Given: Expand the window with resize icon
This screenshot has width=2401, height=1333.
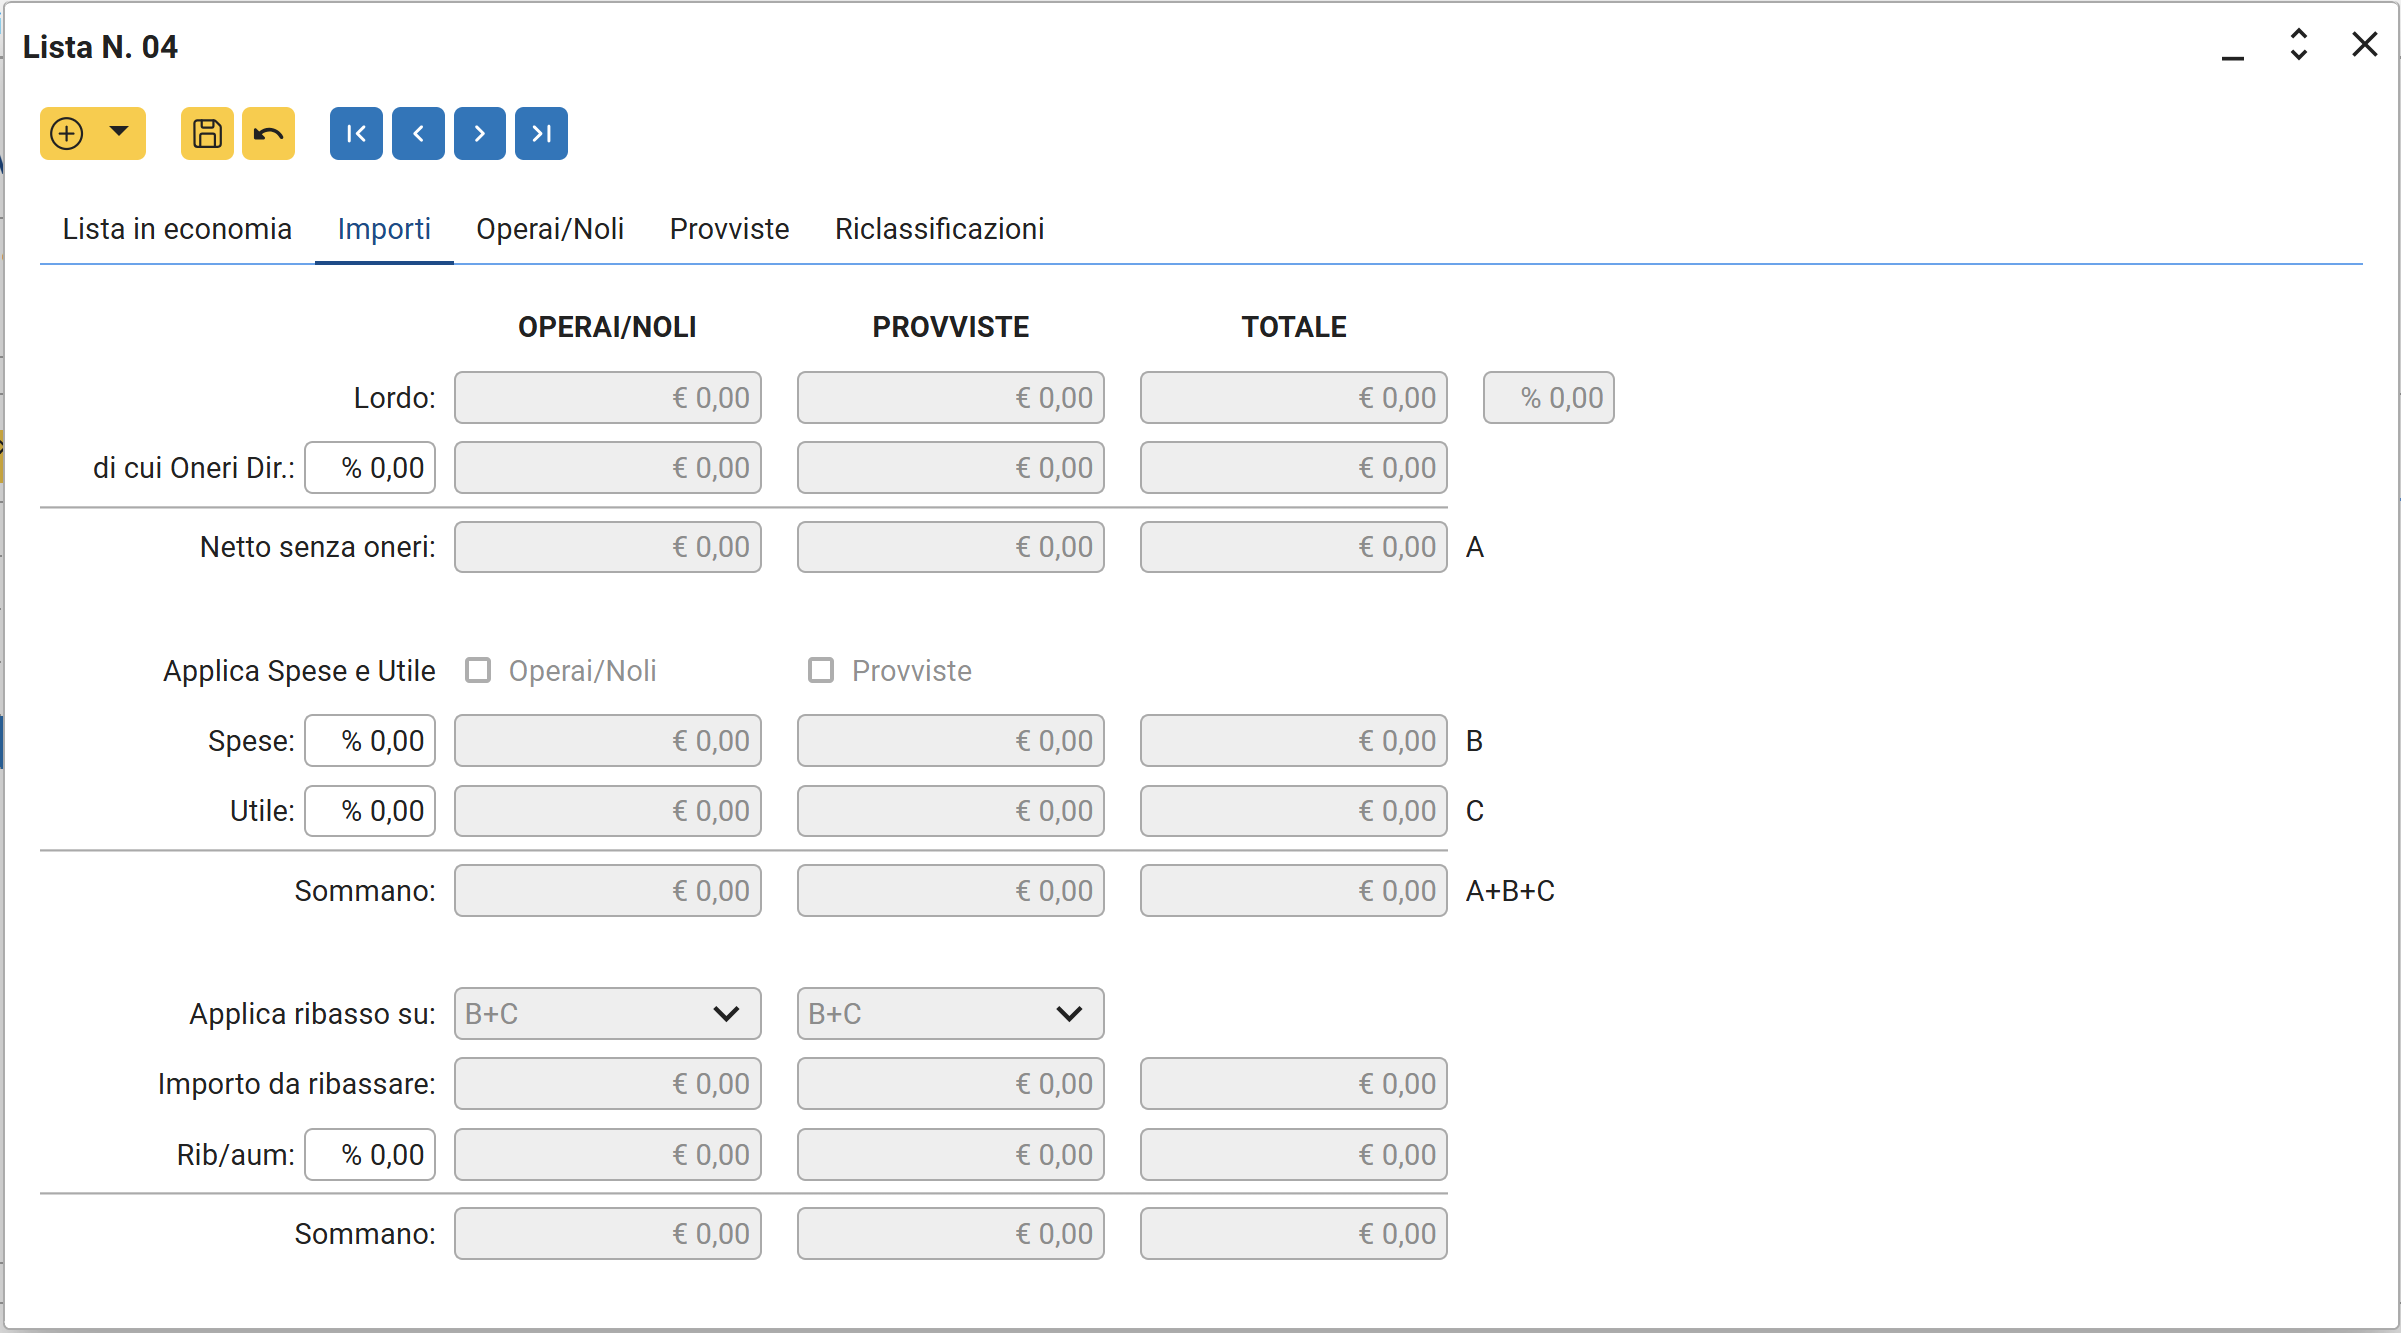Looking at the screenshot, I should (2298, 45).
